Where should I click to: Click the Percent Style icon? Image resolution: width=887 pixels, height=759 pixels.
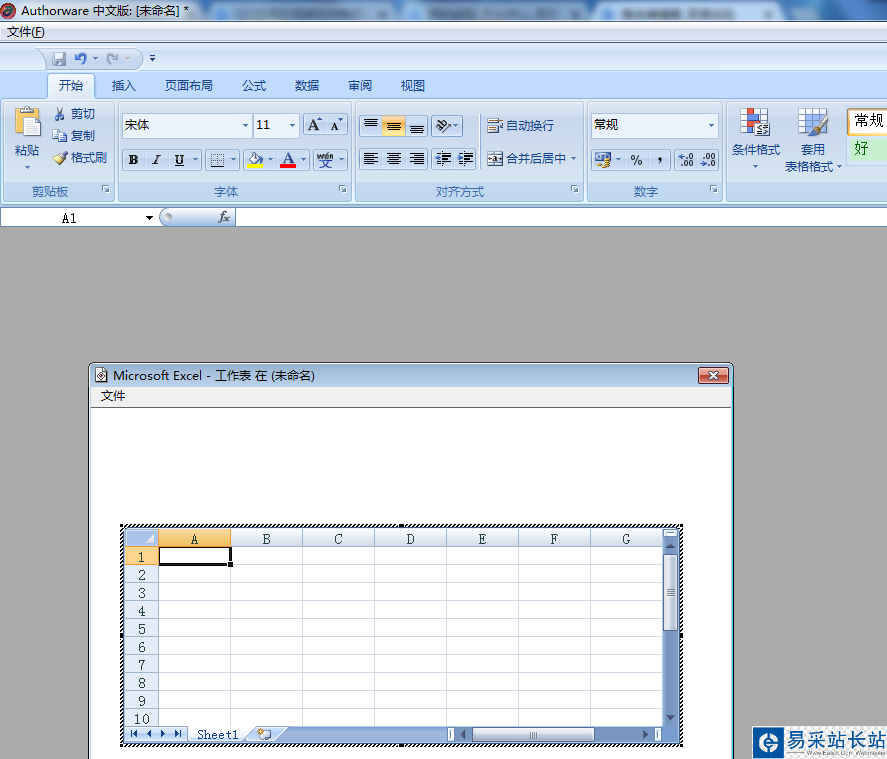tap(636, 160)
